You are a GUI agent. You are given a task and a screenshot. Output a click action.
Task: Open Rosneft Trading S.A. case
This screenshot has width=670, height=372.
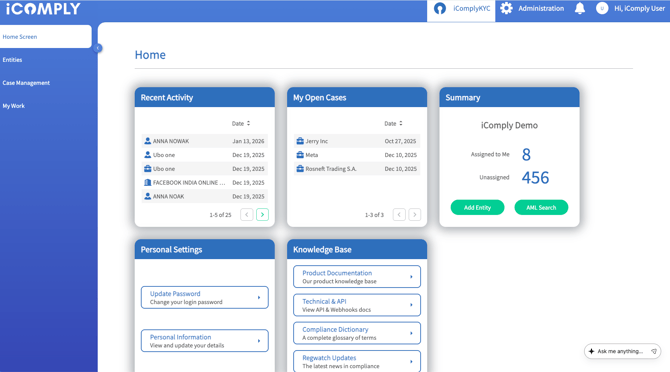tap(357, 169)
